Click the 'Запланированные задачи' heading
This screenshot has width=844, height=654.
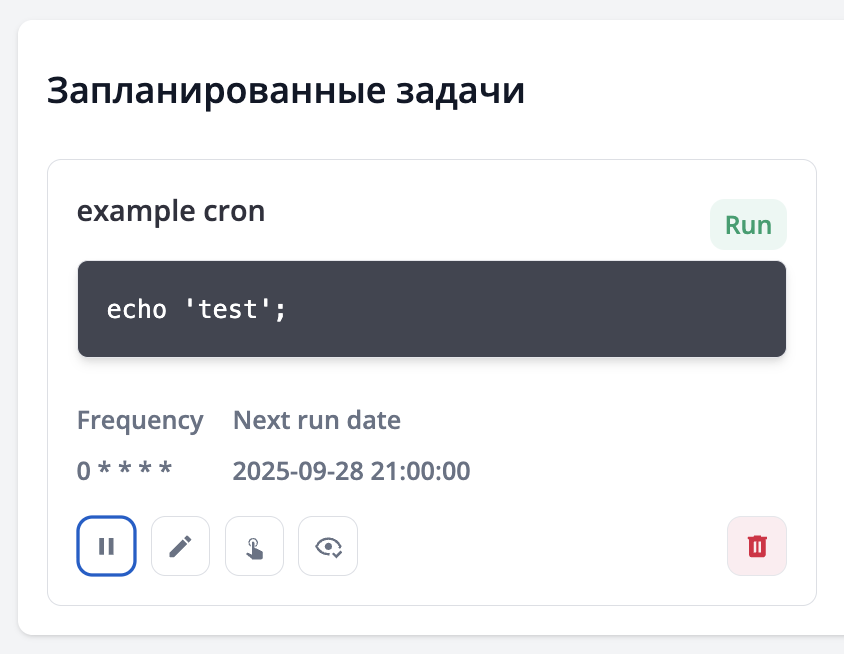[286, 91]
